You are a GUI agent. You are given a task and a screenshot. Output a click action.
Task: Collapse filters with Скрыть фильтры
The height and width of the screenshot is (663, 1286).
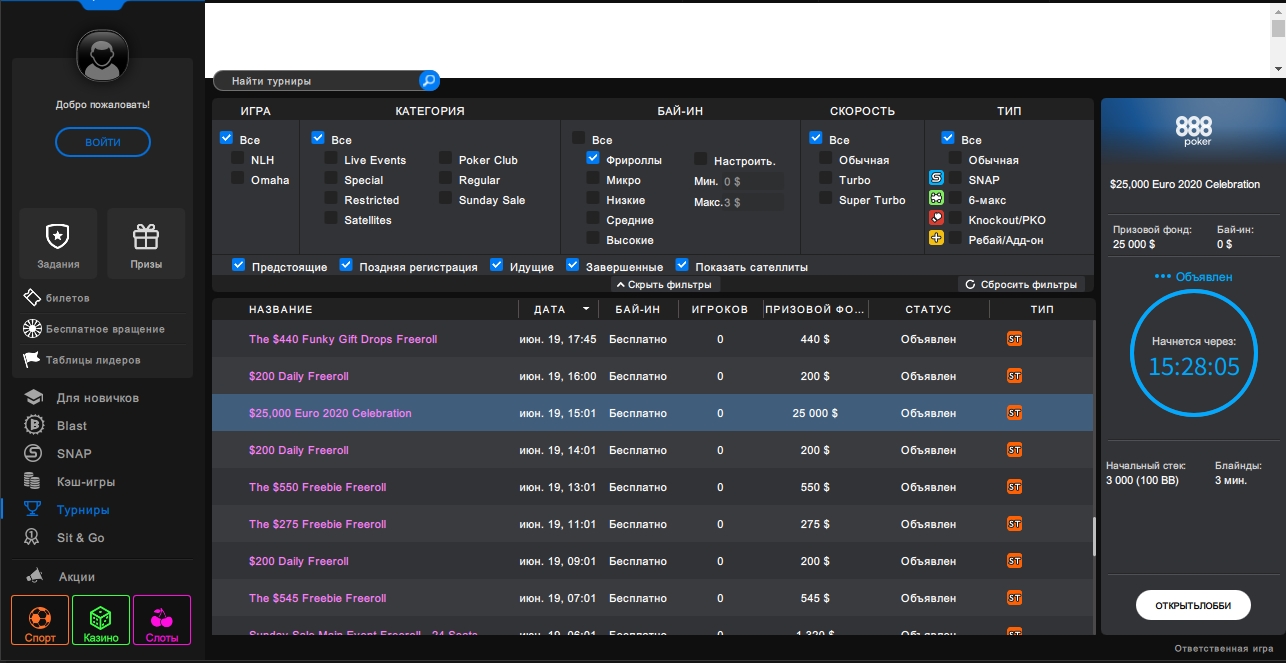coord(664,285)
